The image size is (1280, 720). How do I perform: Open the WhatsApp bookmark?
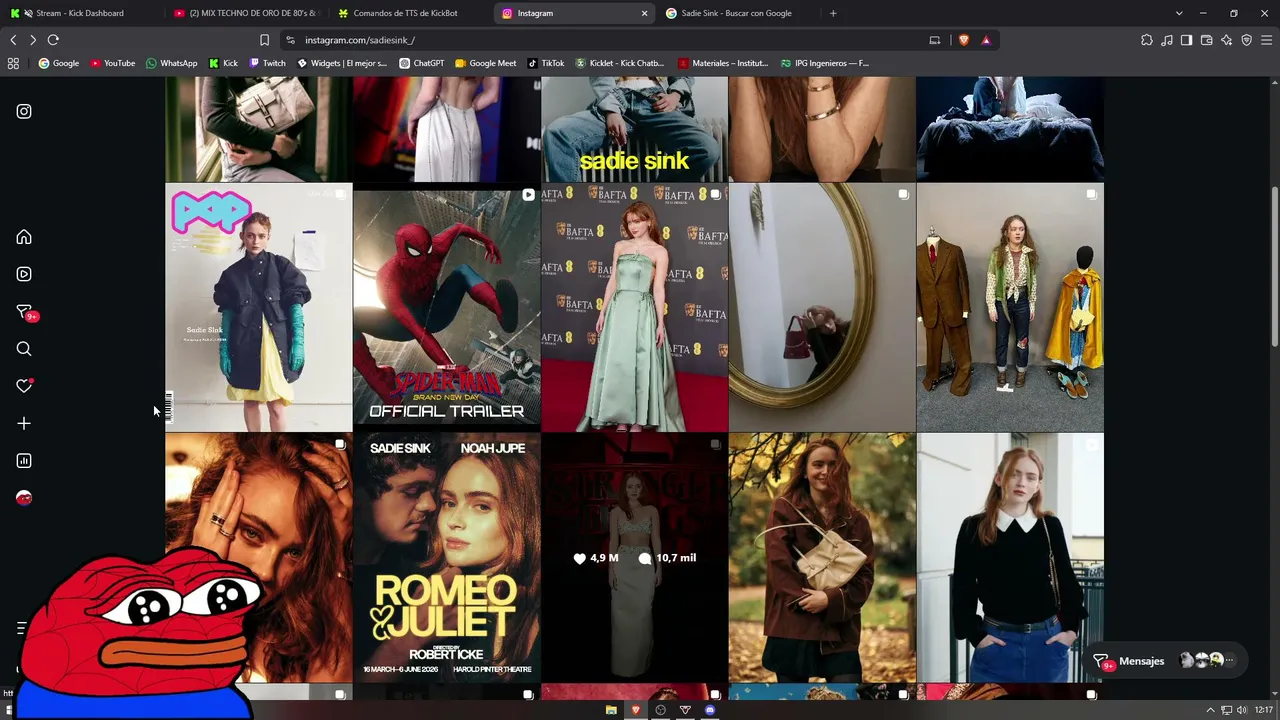[172, 63]
